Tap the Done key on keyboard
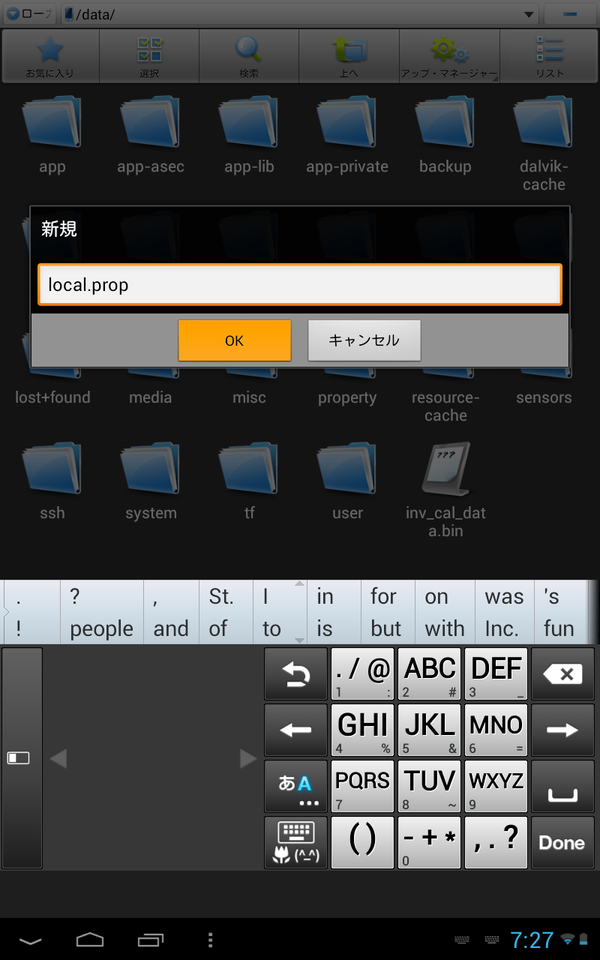This screenshot has height=960, width=600. pyautogui.click(x=563, y=842)
